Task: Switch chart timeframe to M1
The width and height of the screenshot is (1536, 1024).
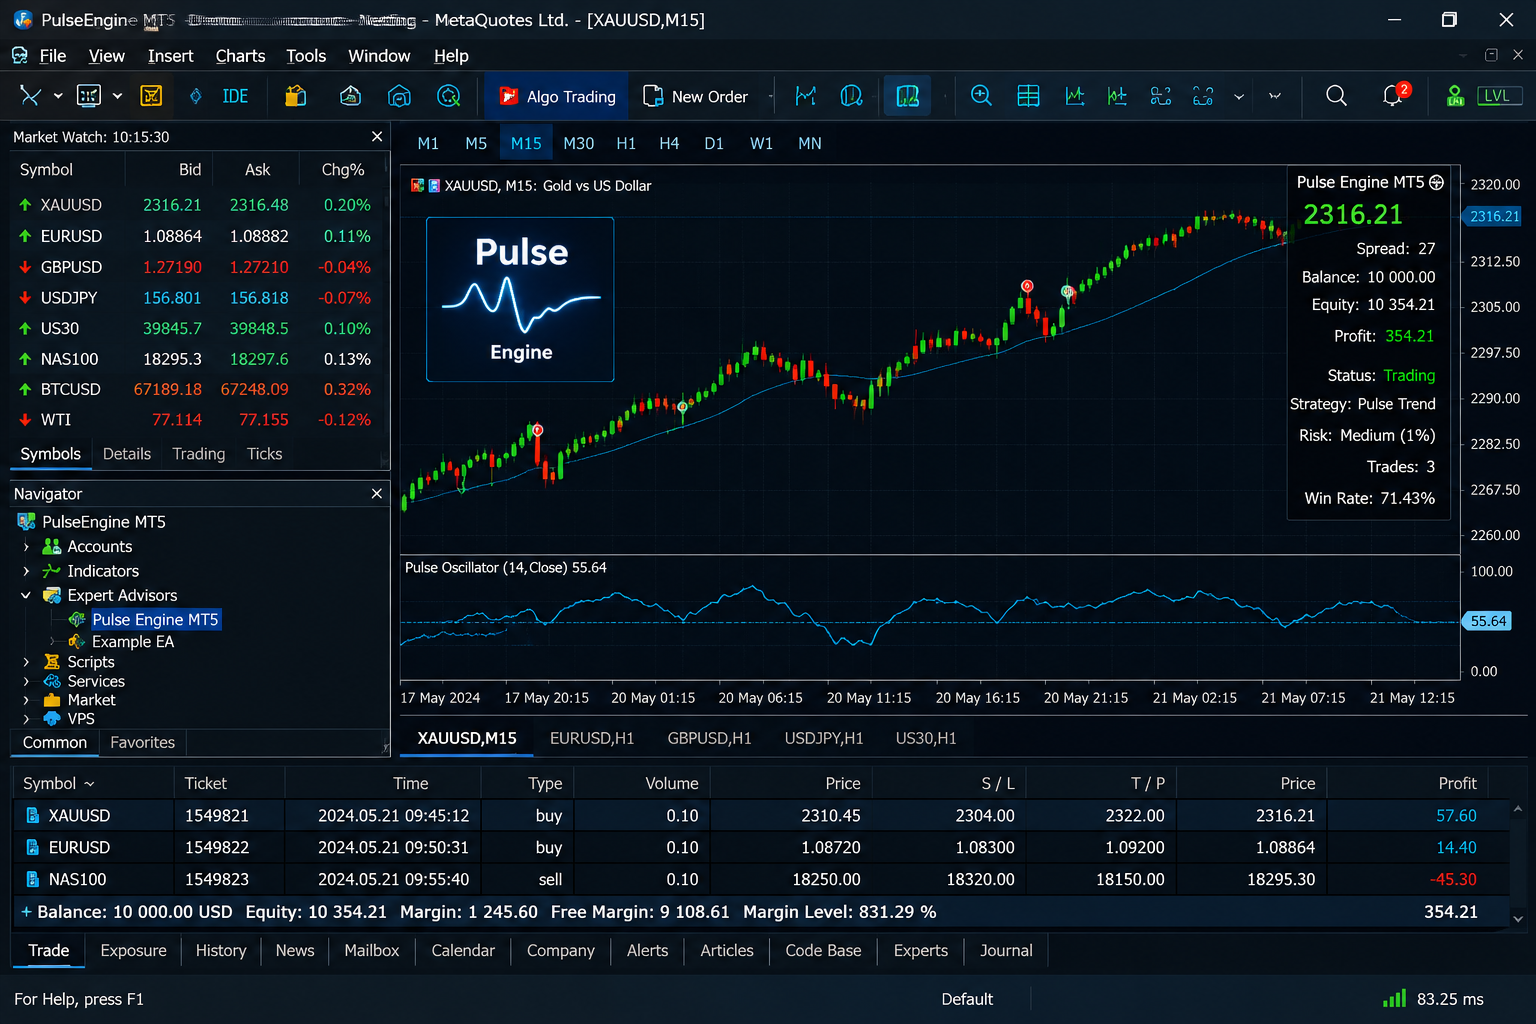Action: (428, 144)
